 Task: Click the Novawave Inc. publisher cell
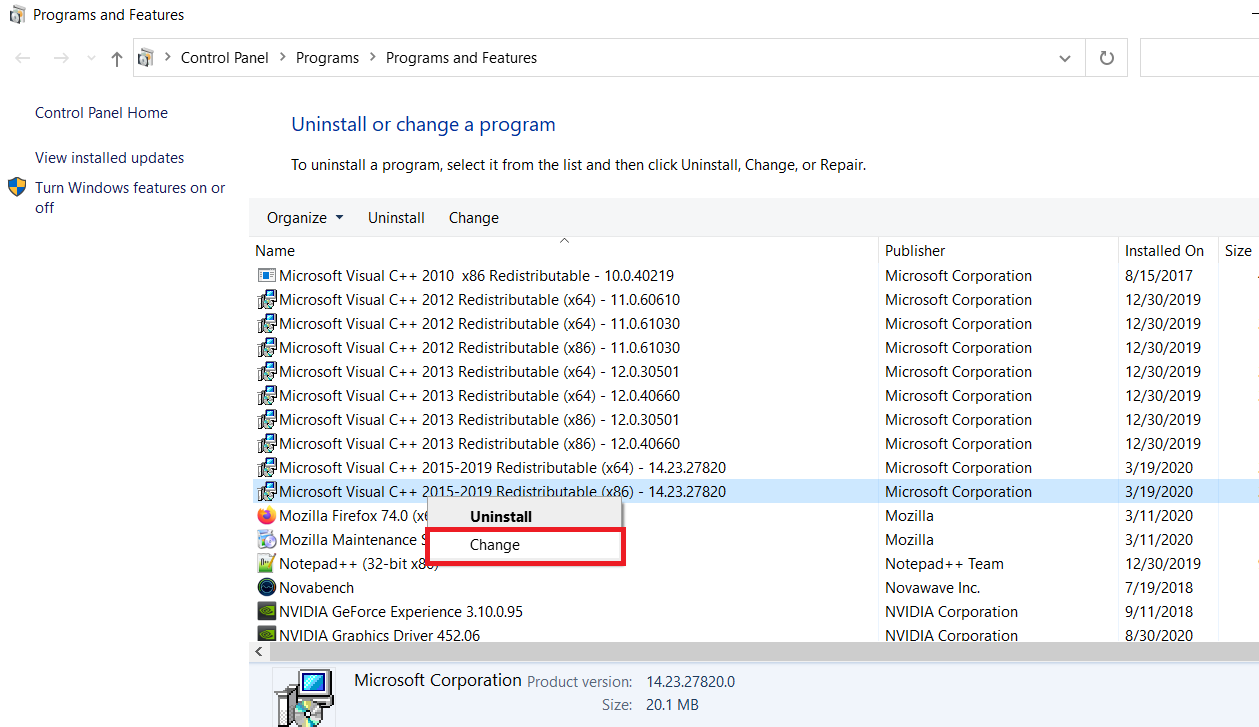(x=933, y=588)
